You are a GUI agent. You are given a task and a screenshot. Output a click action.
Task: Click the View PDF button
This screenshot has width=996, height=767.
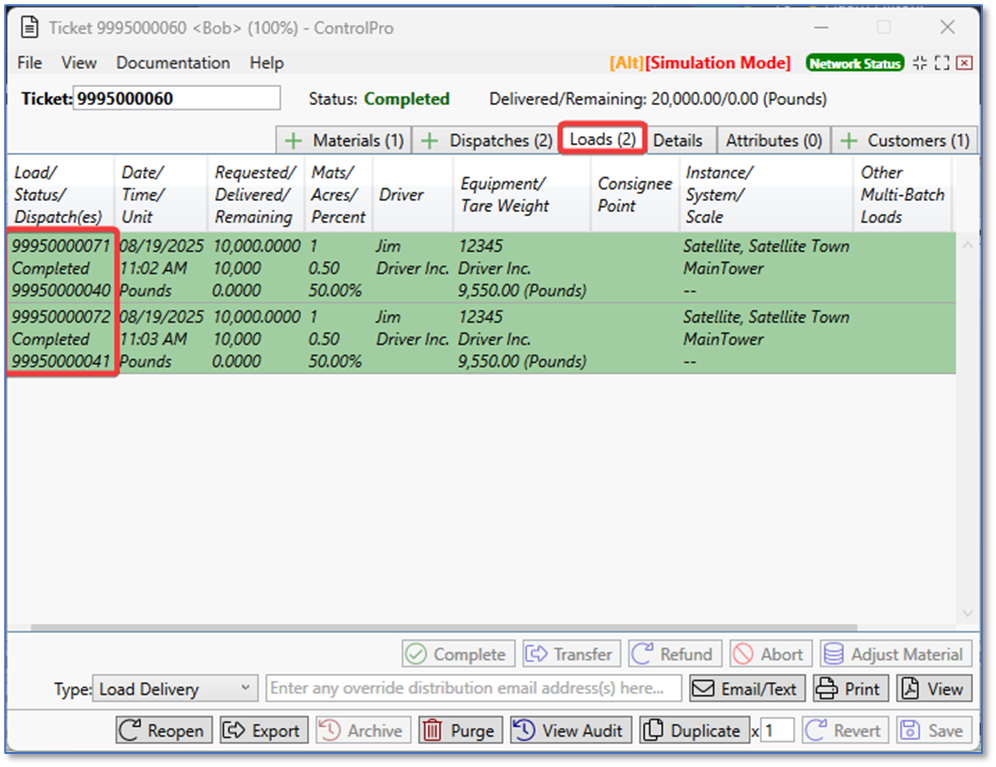pyautogui.click(x=934, y=688)
